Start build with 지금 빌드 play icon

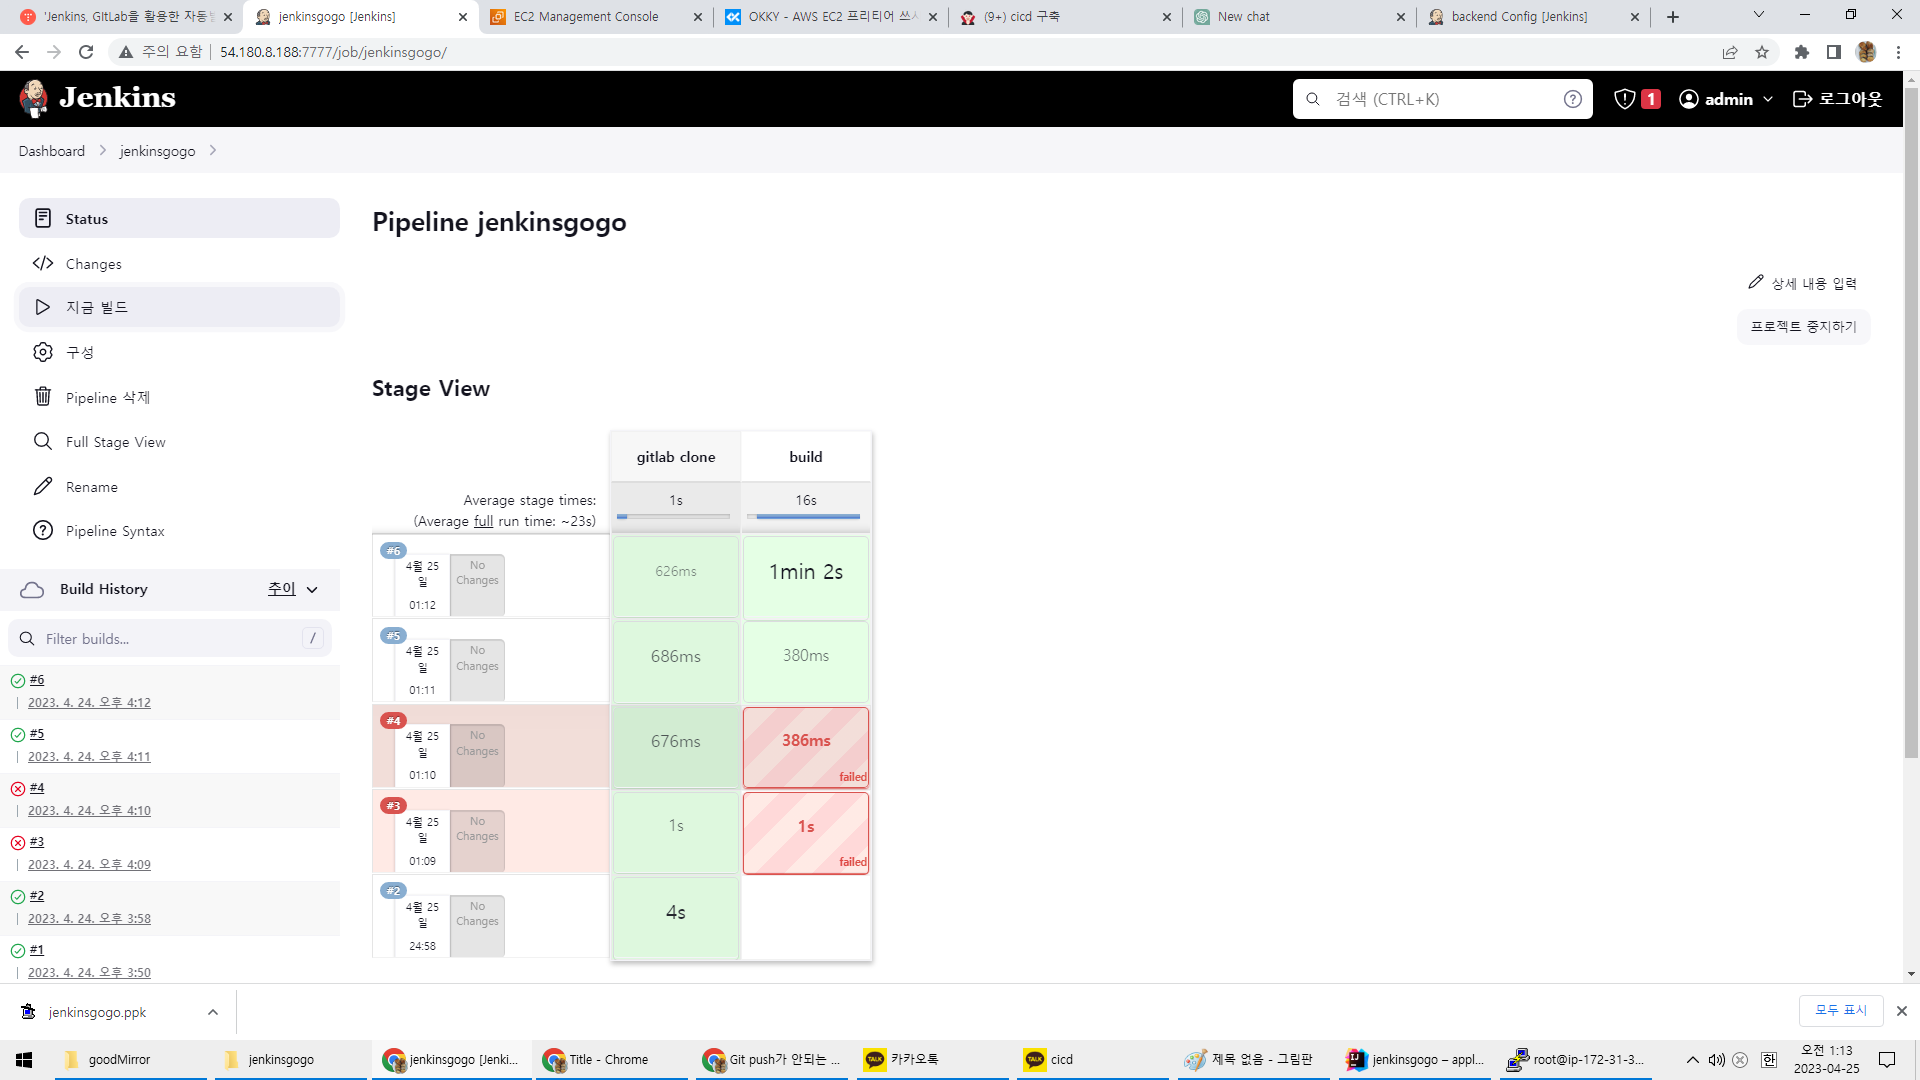[x=43, y=307]
